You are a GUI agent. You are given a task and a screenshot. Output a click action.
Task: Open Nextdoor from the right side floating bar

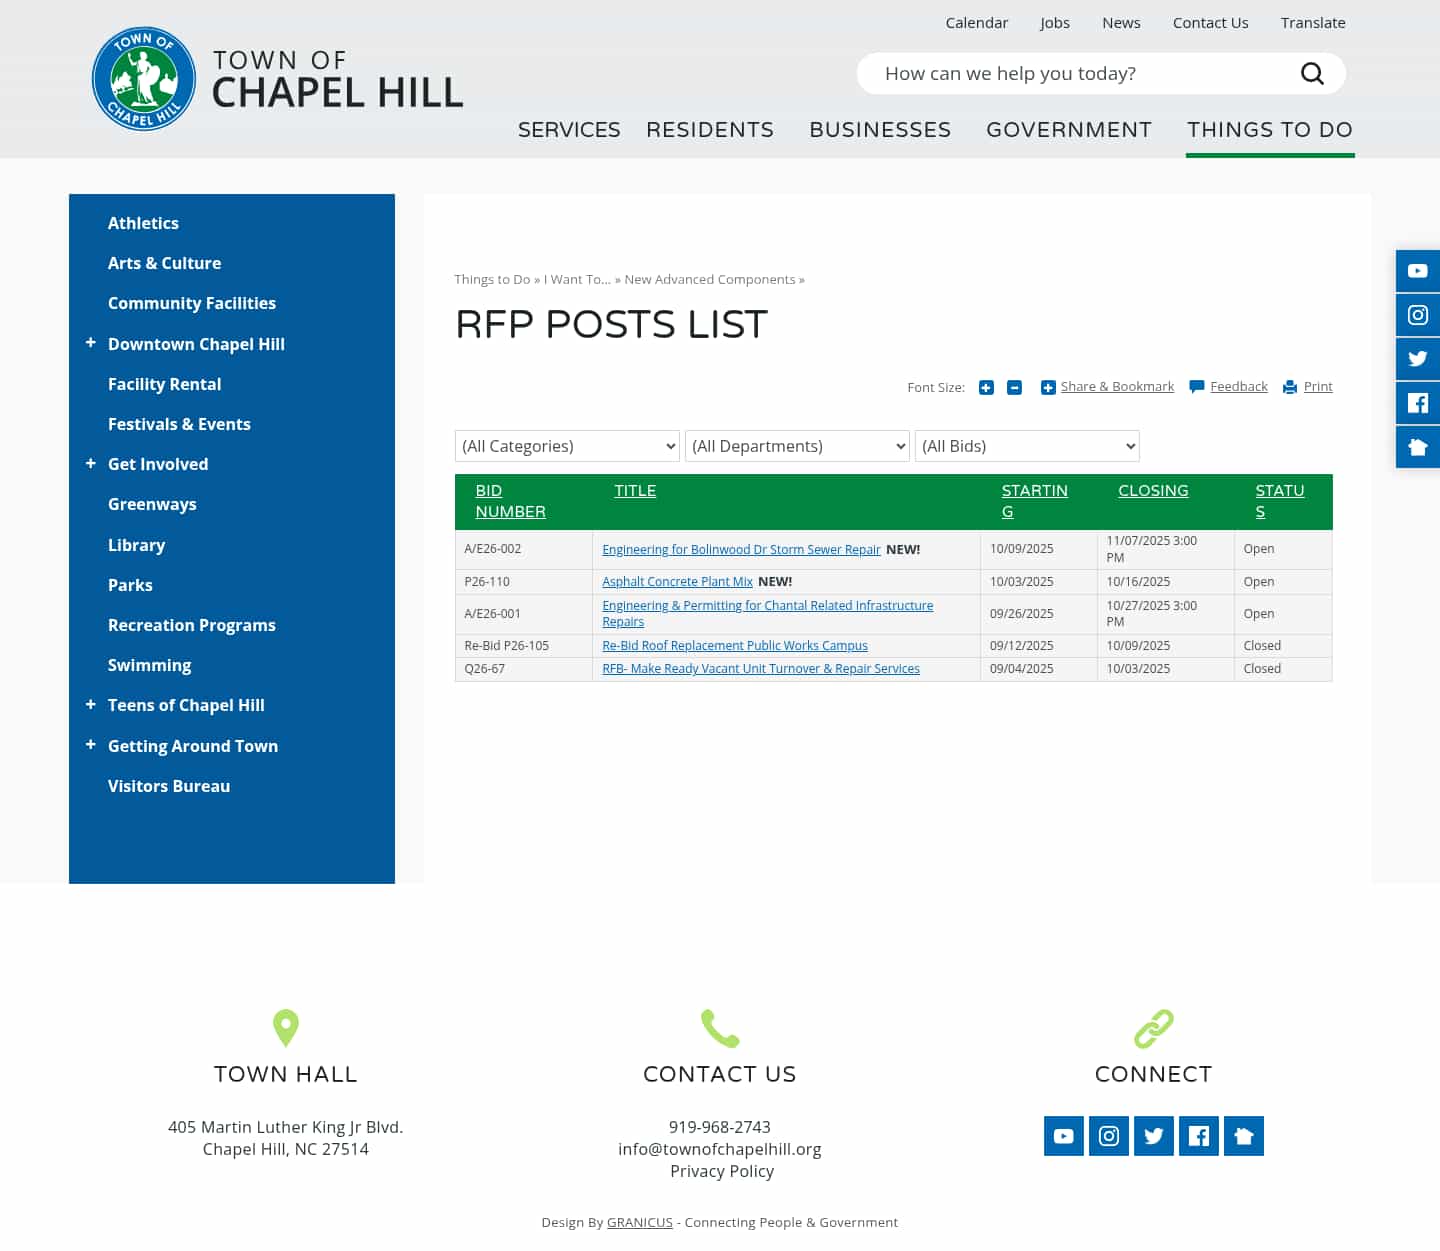coord(1418,447)
